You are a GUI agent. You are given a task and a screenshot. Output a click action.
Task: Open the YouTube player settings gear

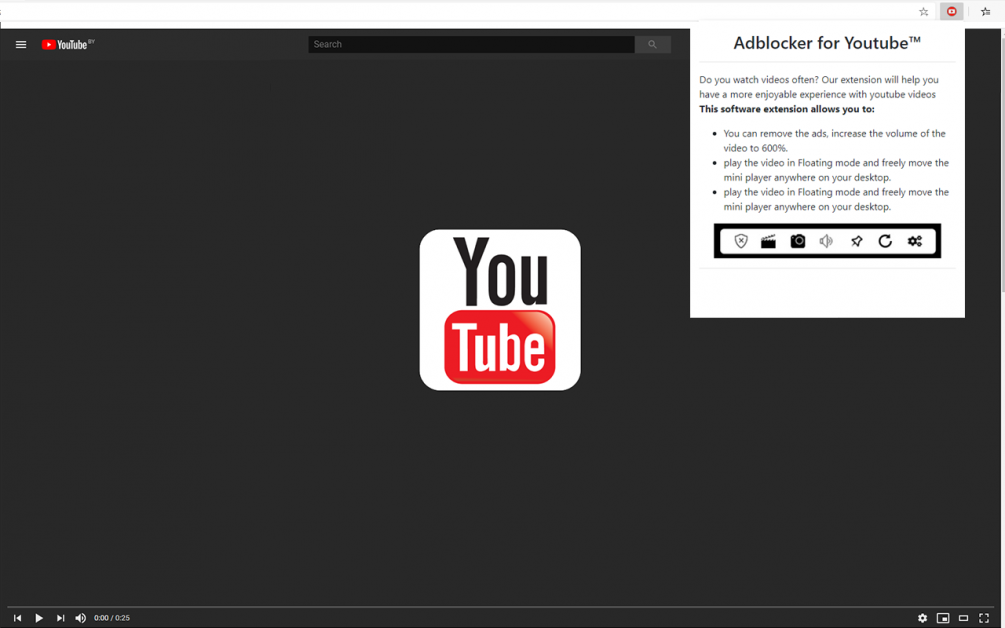(923, 618)
